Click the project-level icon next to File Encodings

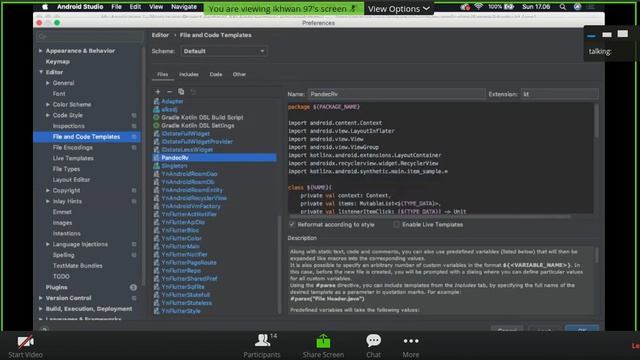(134, 147)
